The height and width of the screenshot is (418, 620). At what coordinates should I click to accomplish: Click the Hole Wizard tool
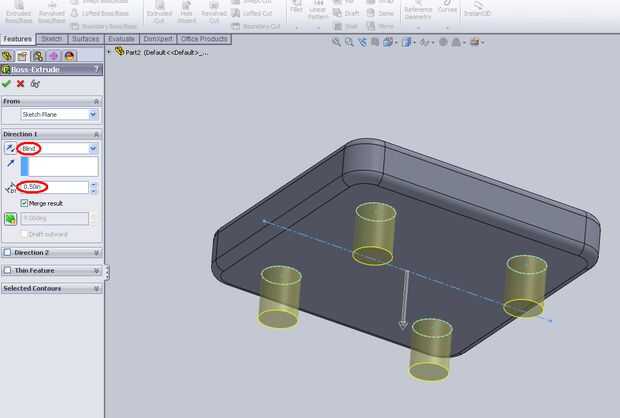pyautogui.click(x=186, y=12)
